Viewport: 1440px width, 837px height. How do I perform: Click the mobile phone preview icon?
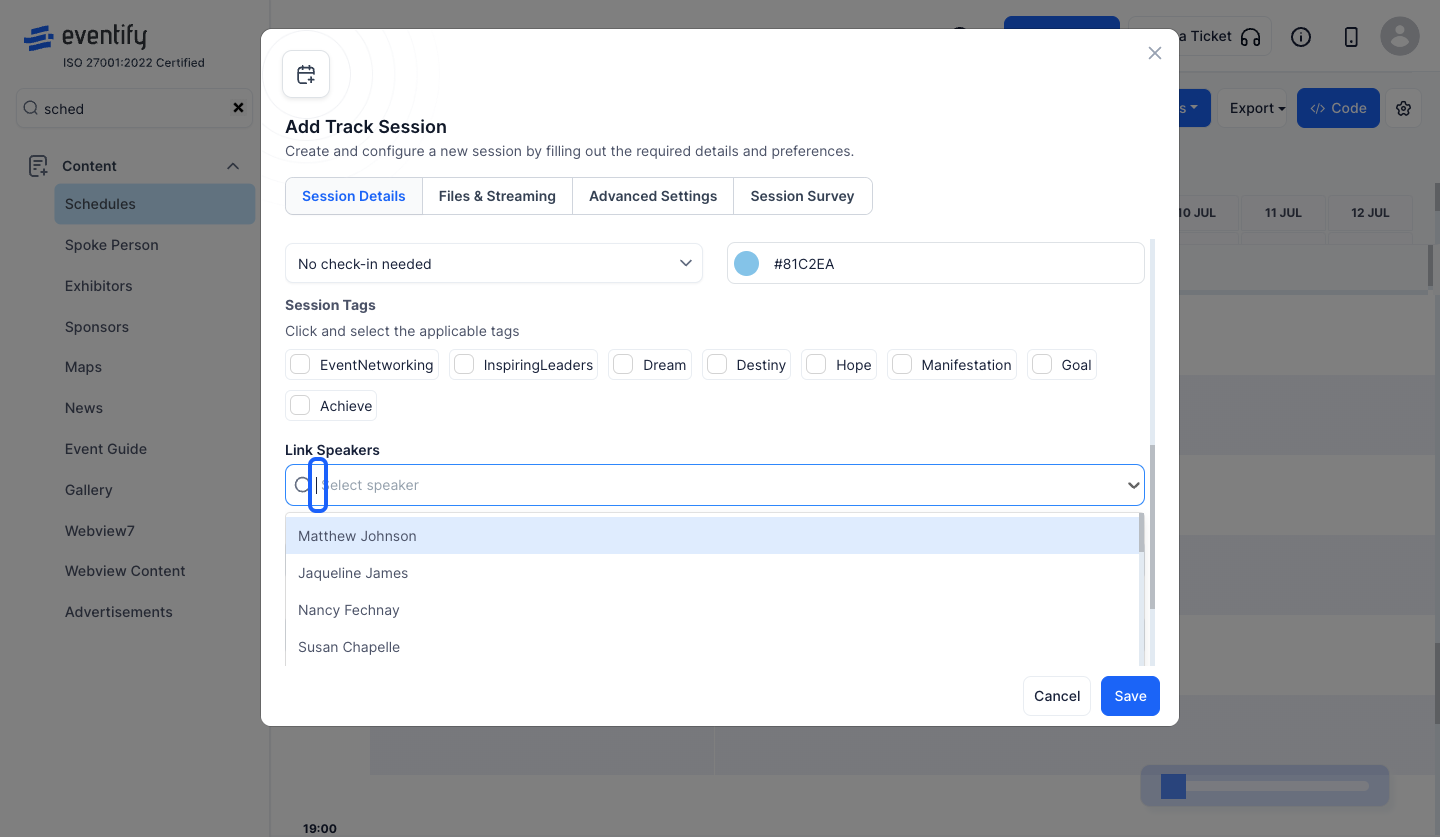point(1351,37)
